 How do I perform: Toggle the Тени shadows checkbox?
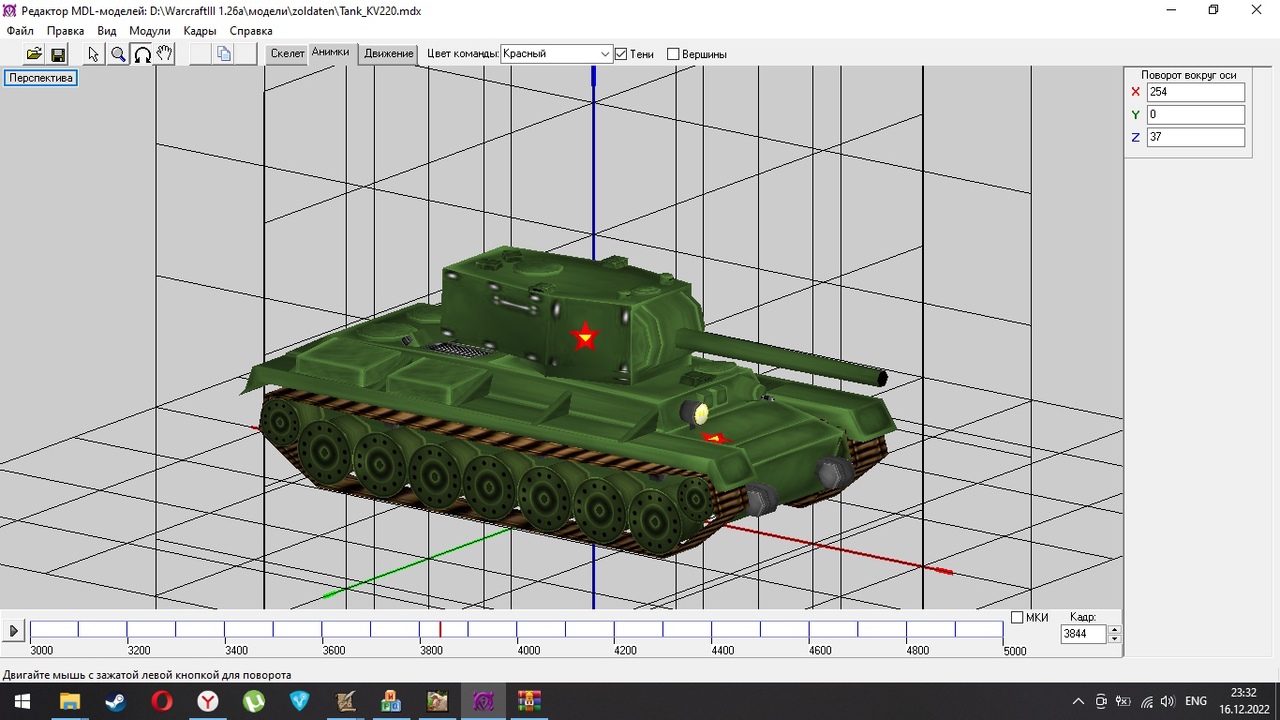pyautogui.click(x=621, y=54)
